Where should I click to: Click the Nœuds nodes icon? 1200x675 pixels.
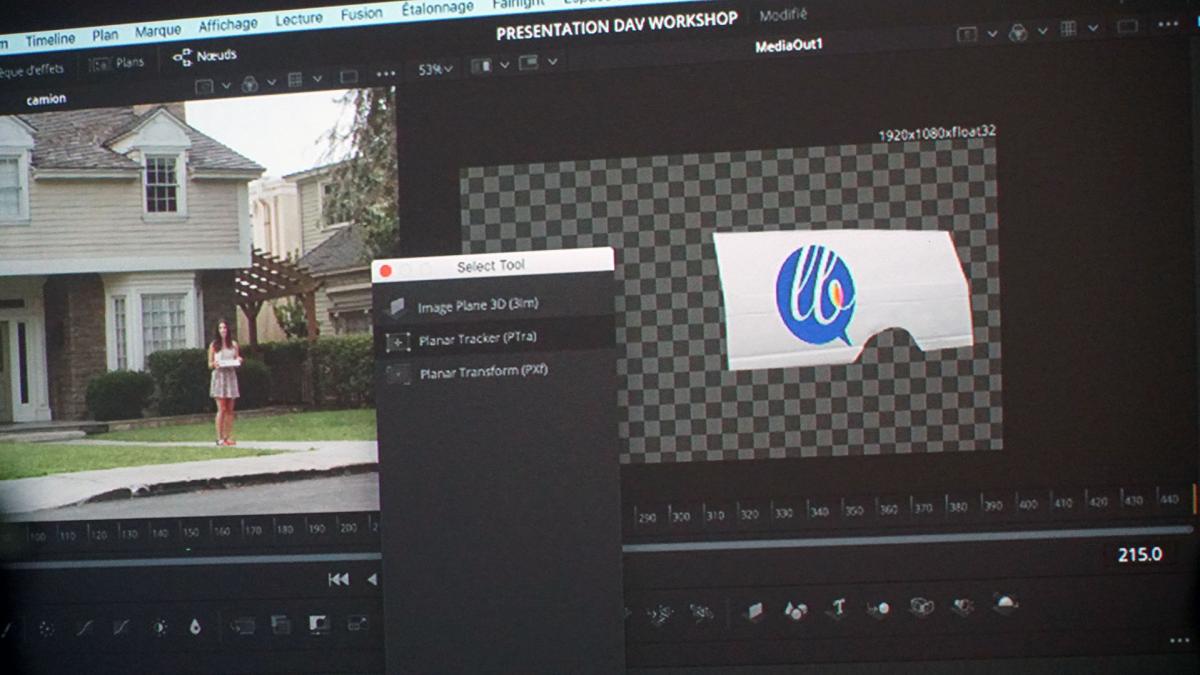pos(182,58)
